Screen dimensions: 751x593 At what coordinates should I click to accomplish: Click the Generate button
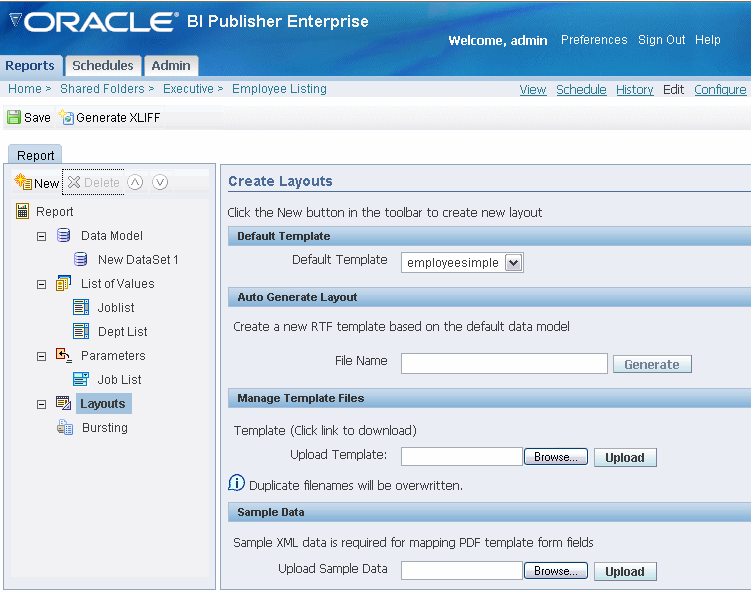coord(652,364)
